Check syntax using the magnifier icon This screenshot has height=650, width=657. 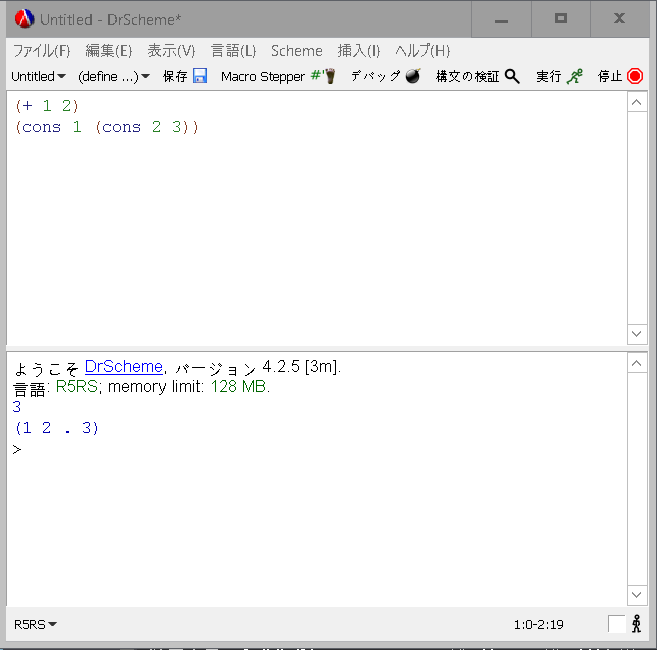[512, 76]
